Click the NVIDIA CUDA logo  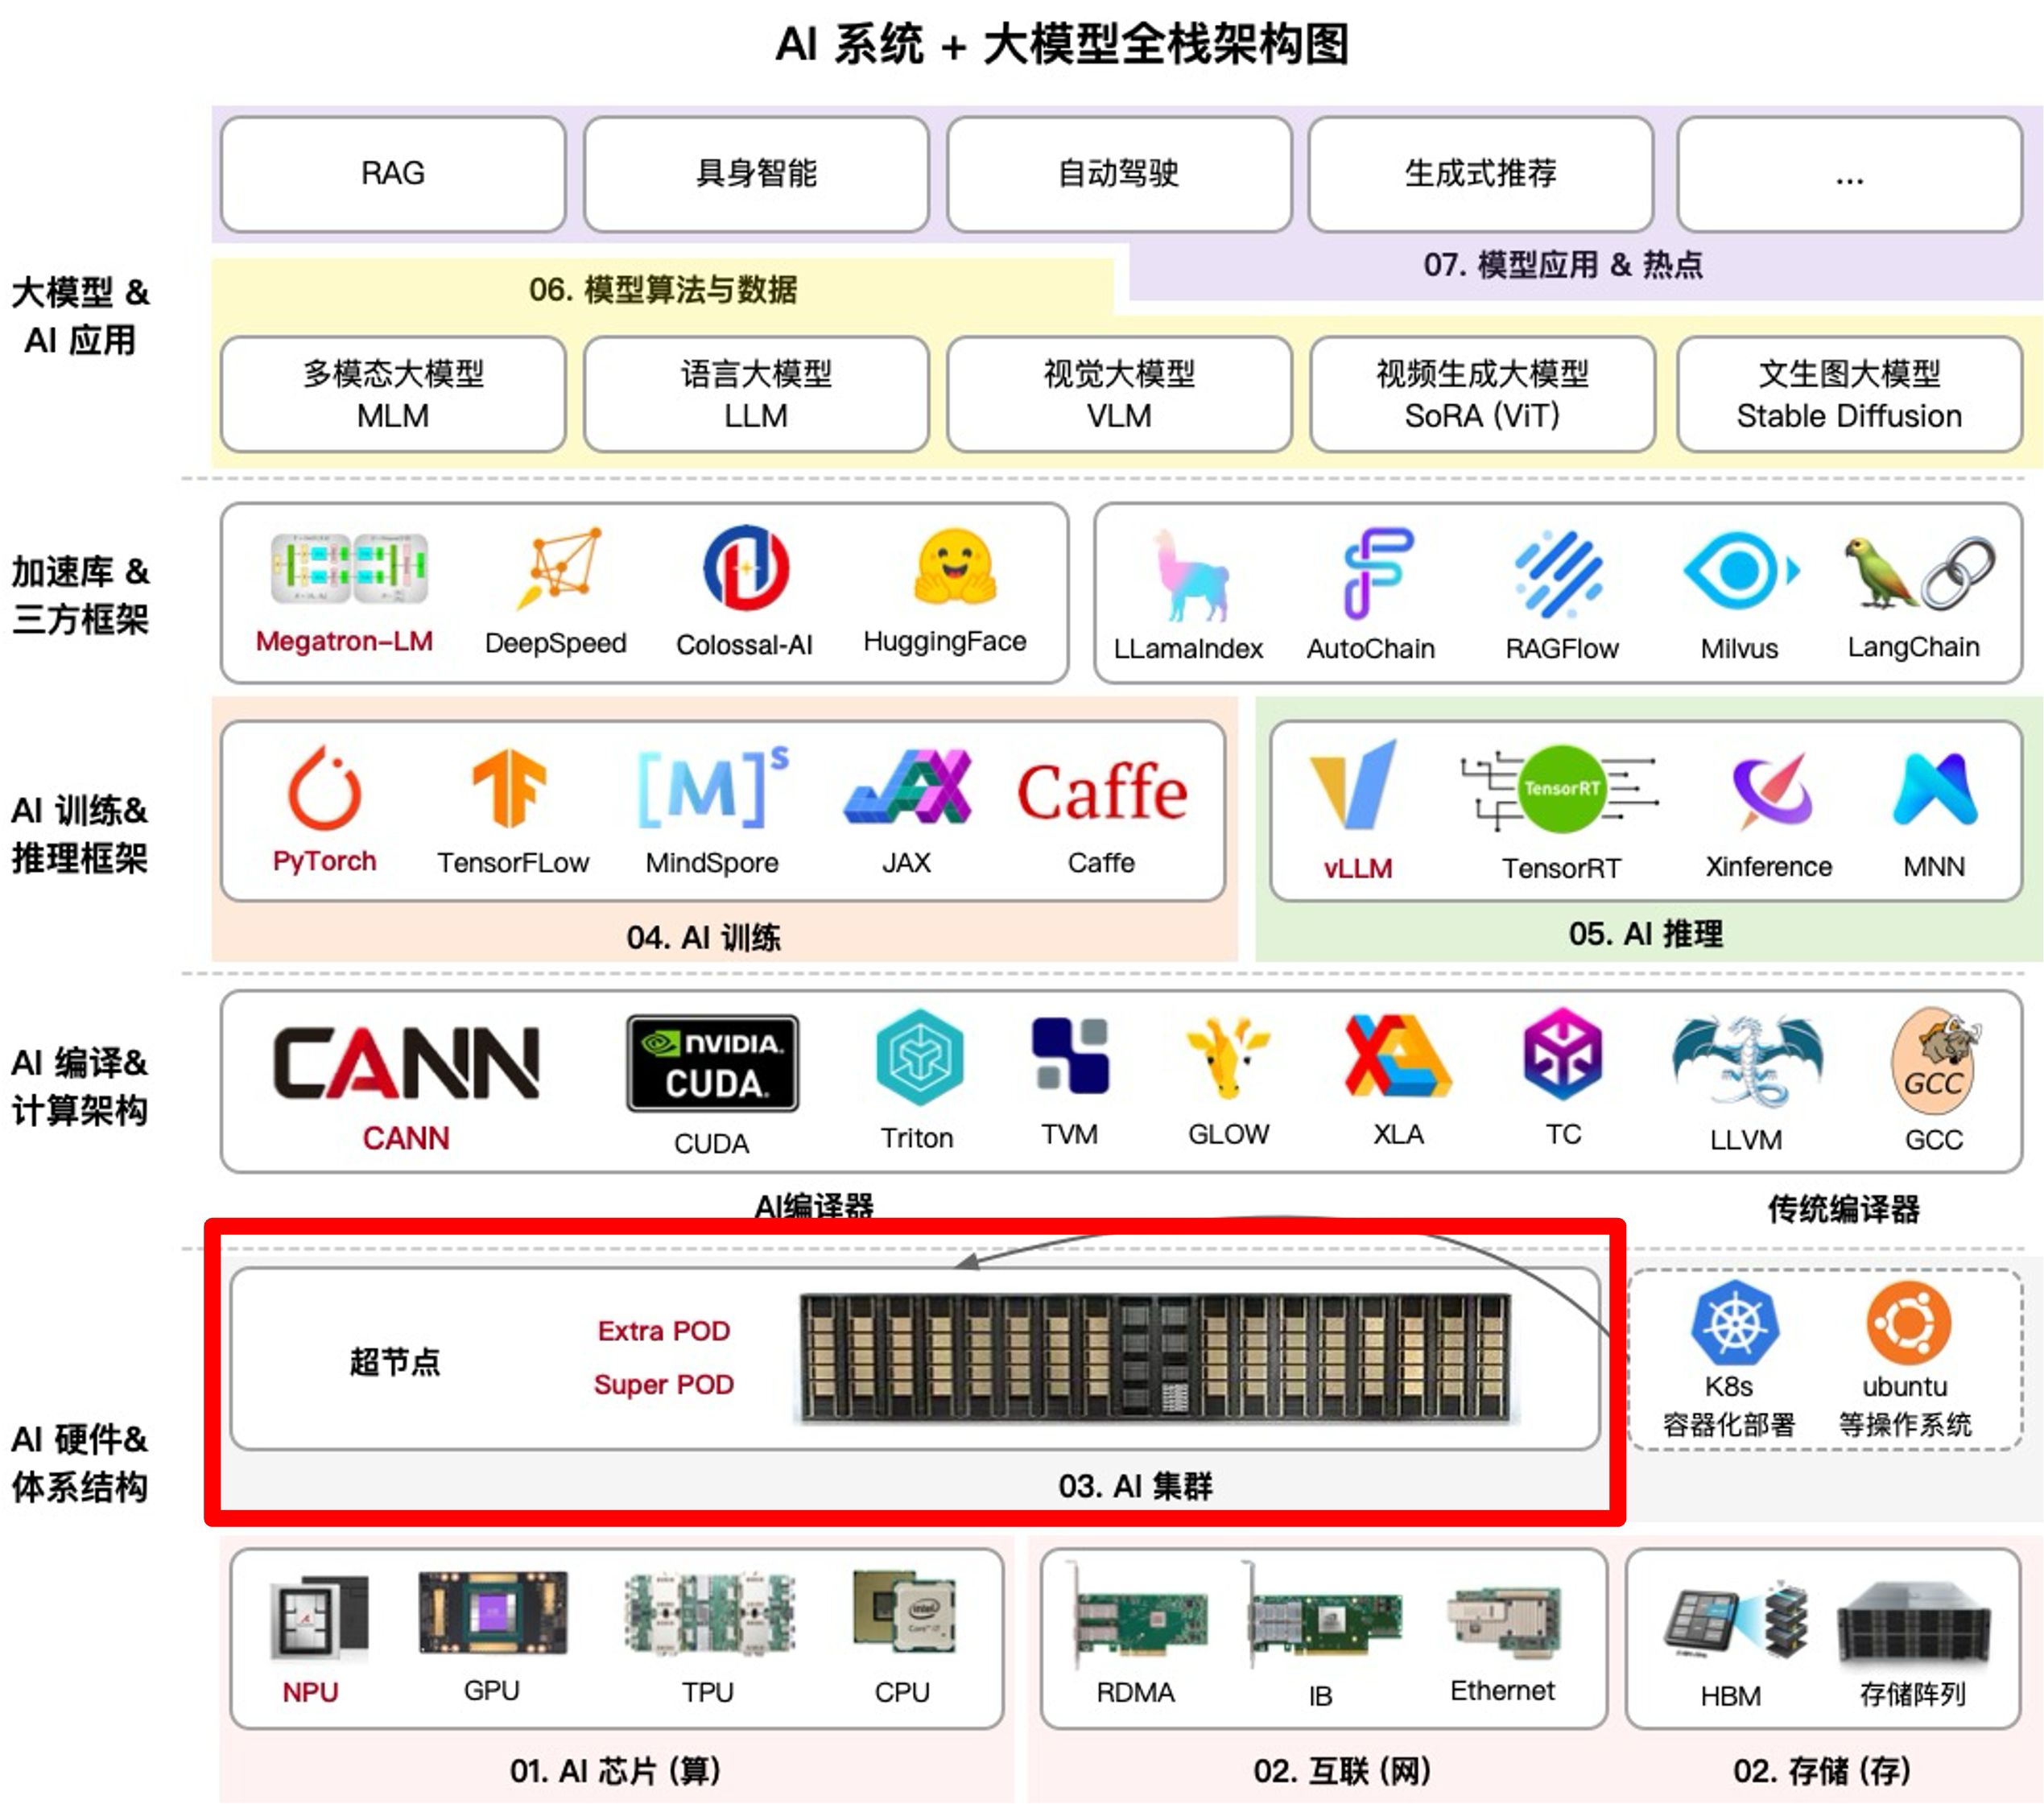[712, 1063]
